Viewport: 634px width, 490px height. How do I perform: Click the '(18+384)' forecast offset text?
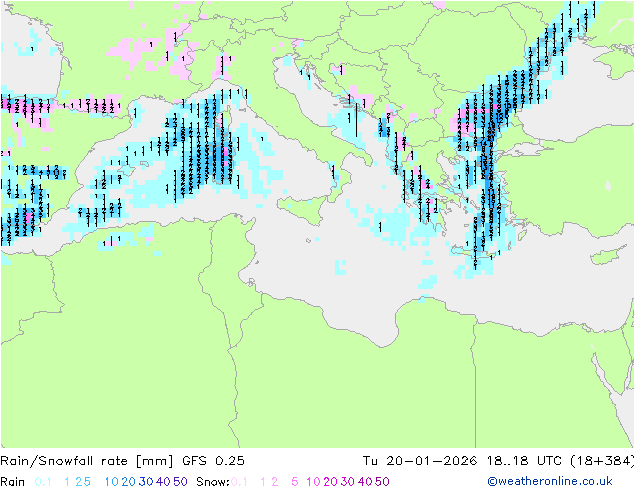click(x=602, y=461)
